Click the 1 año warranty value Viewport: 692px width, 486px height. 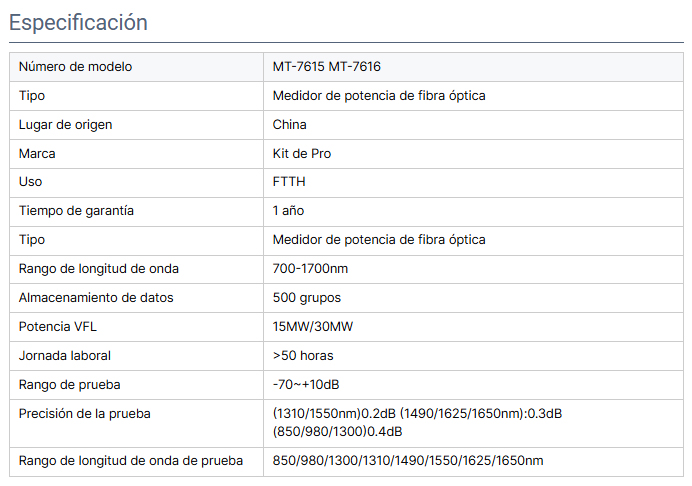tap(288, 211)
